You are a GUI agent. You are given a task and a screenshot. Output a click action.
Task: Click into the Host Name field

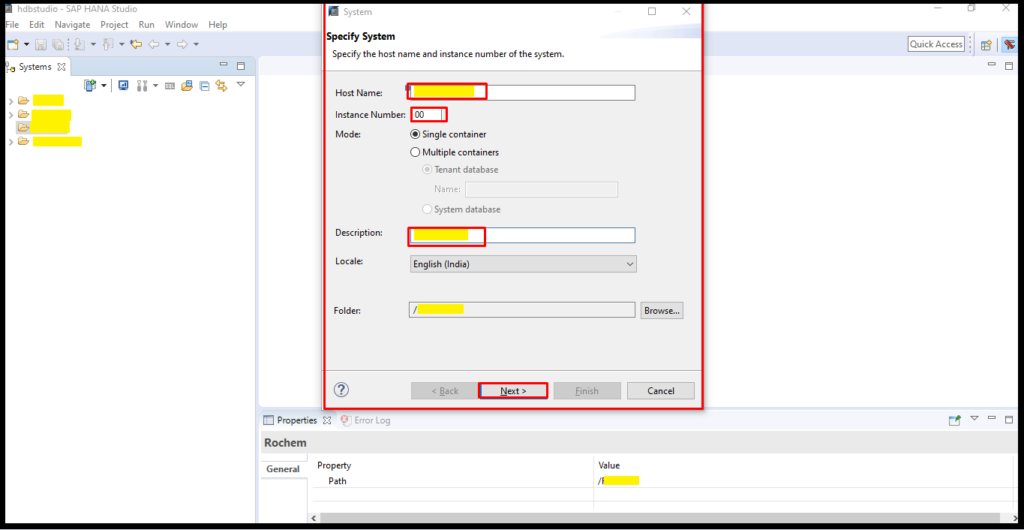[522, 93]
